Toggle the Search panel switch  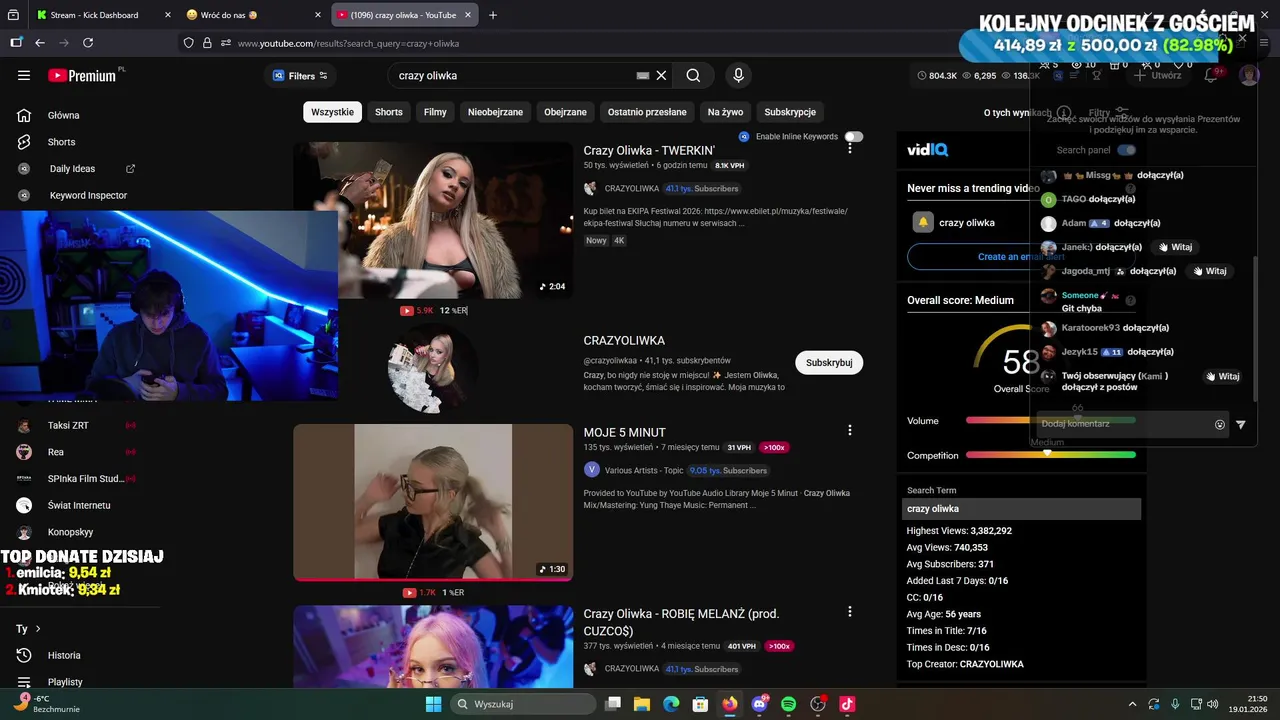[x=1127, y=150]
